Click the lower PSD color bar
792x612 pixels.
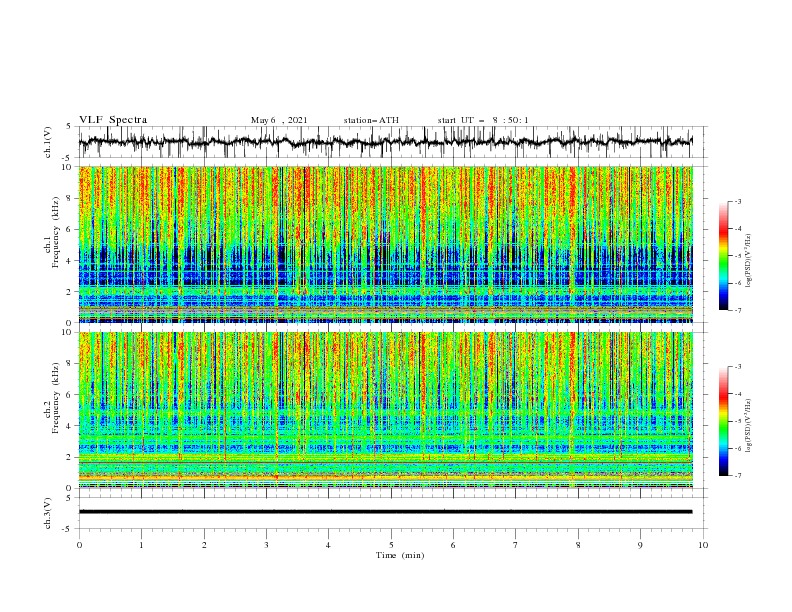[x=724, y=421]
